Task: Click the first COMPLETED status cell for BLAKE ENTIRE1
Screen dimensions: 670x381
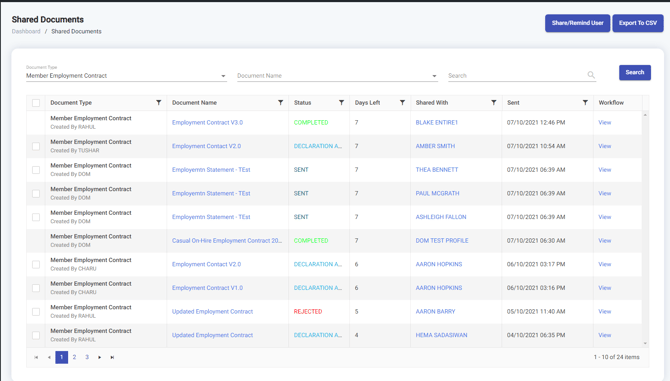Action: (x=311, y=123)
